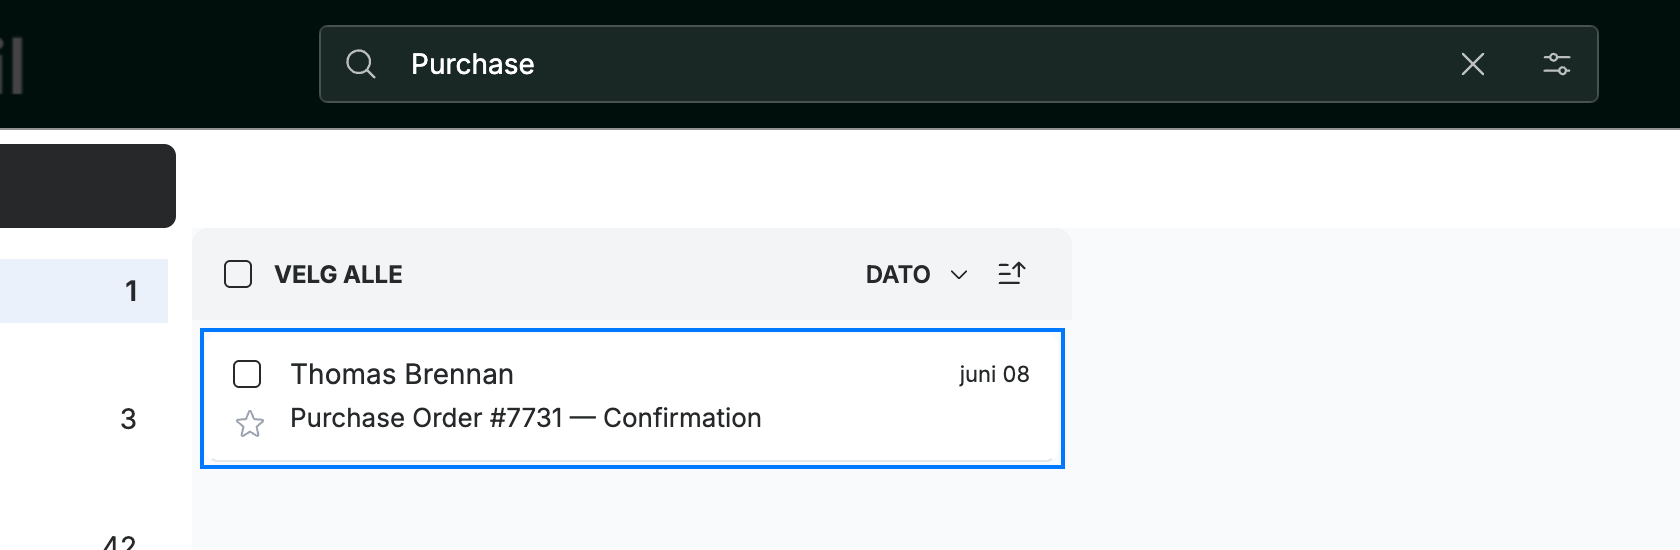Click the juni 08 date on email
1680x550 pixels.
point(994,374)
